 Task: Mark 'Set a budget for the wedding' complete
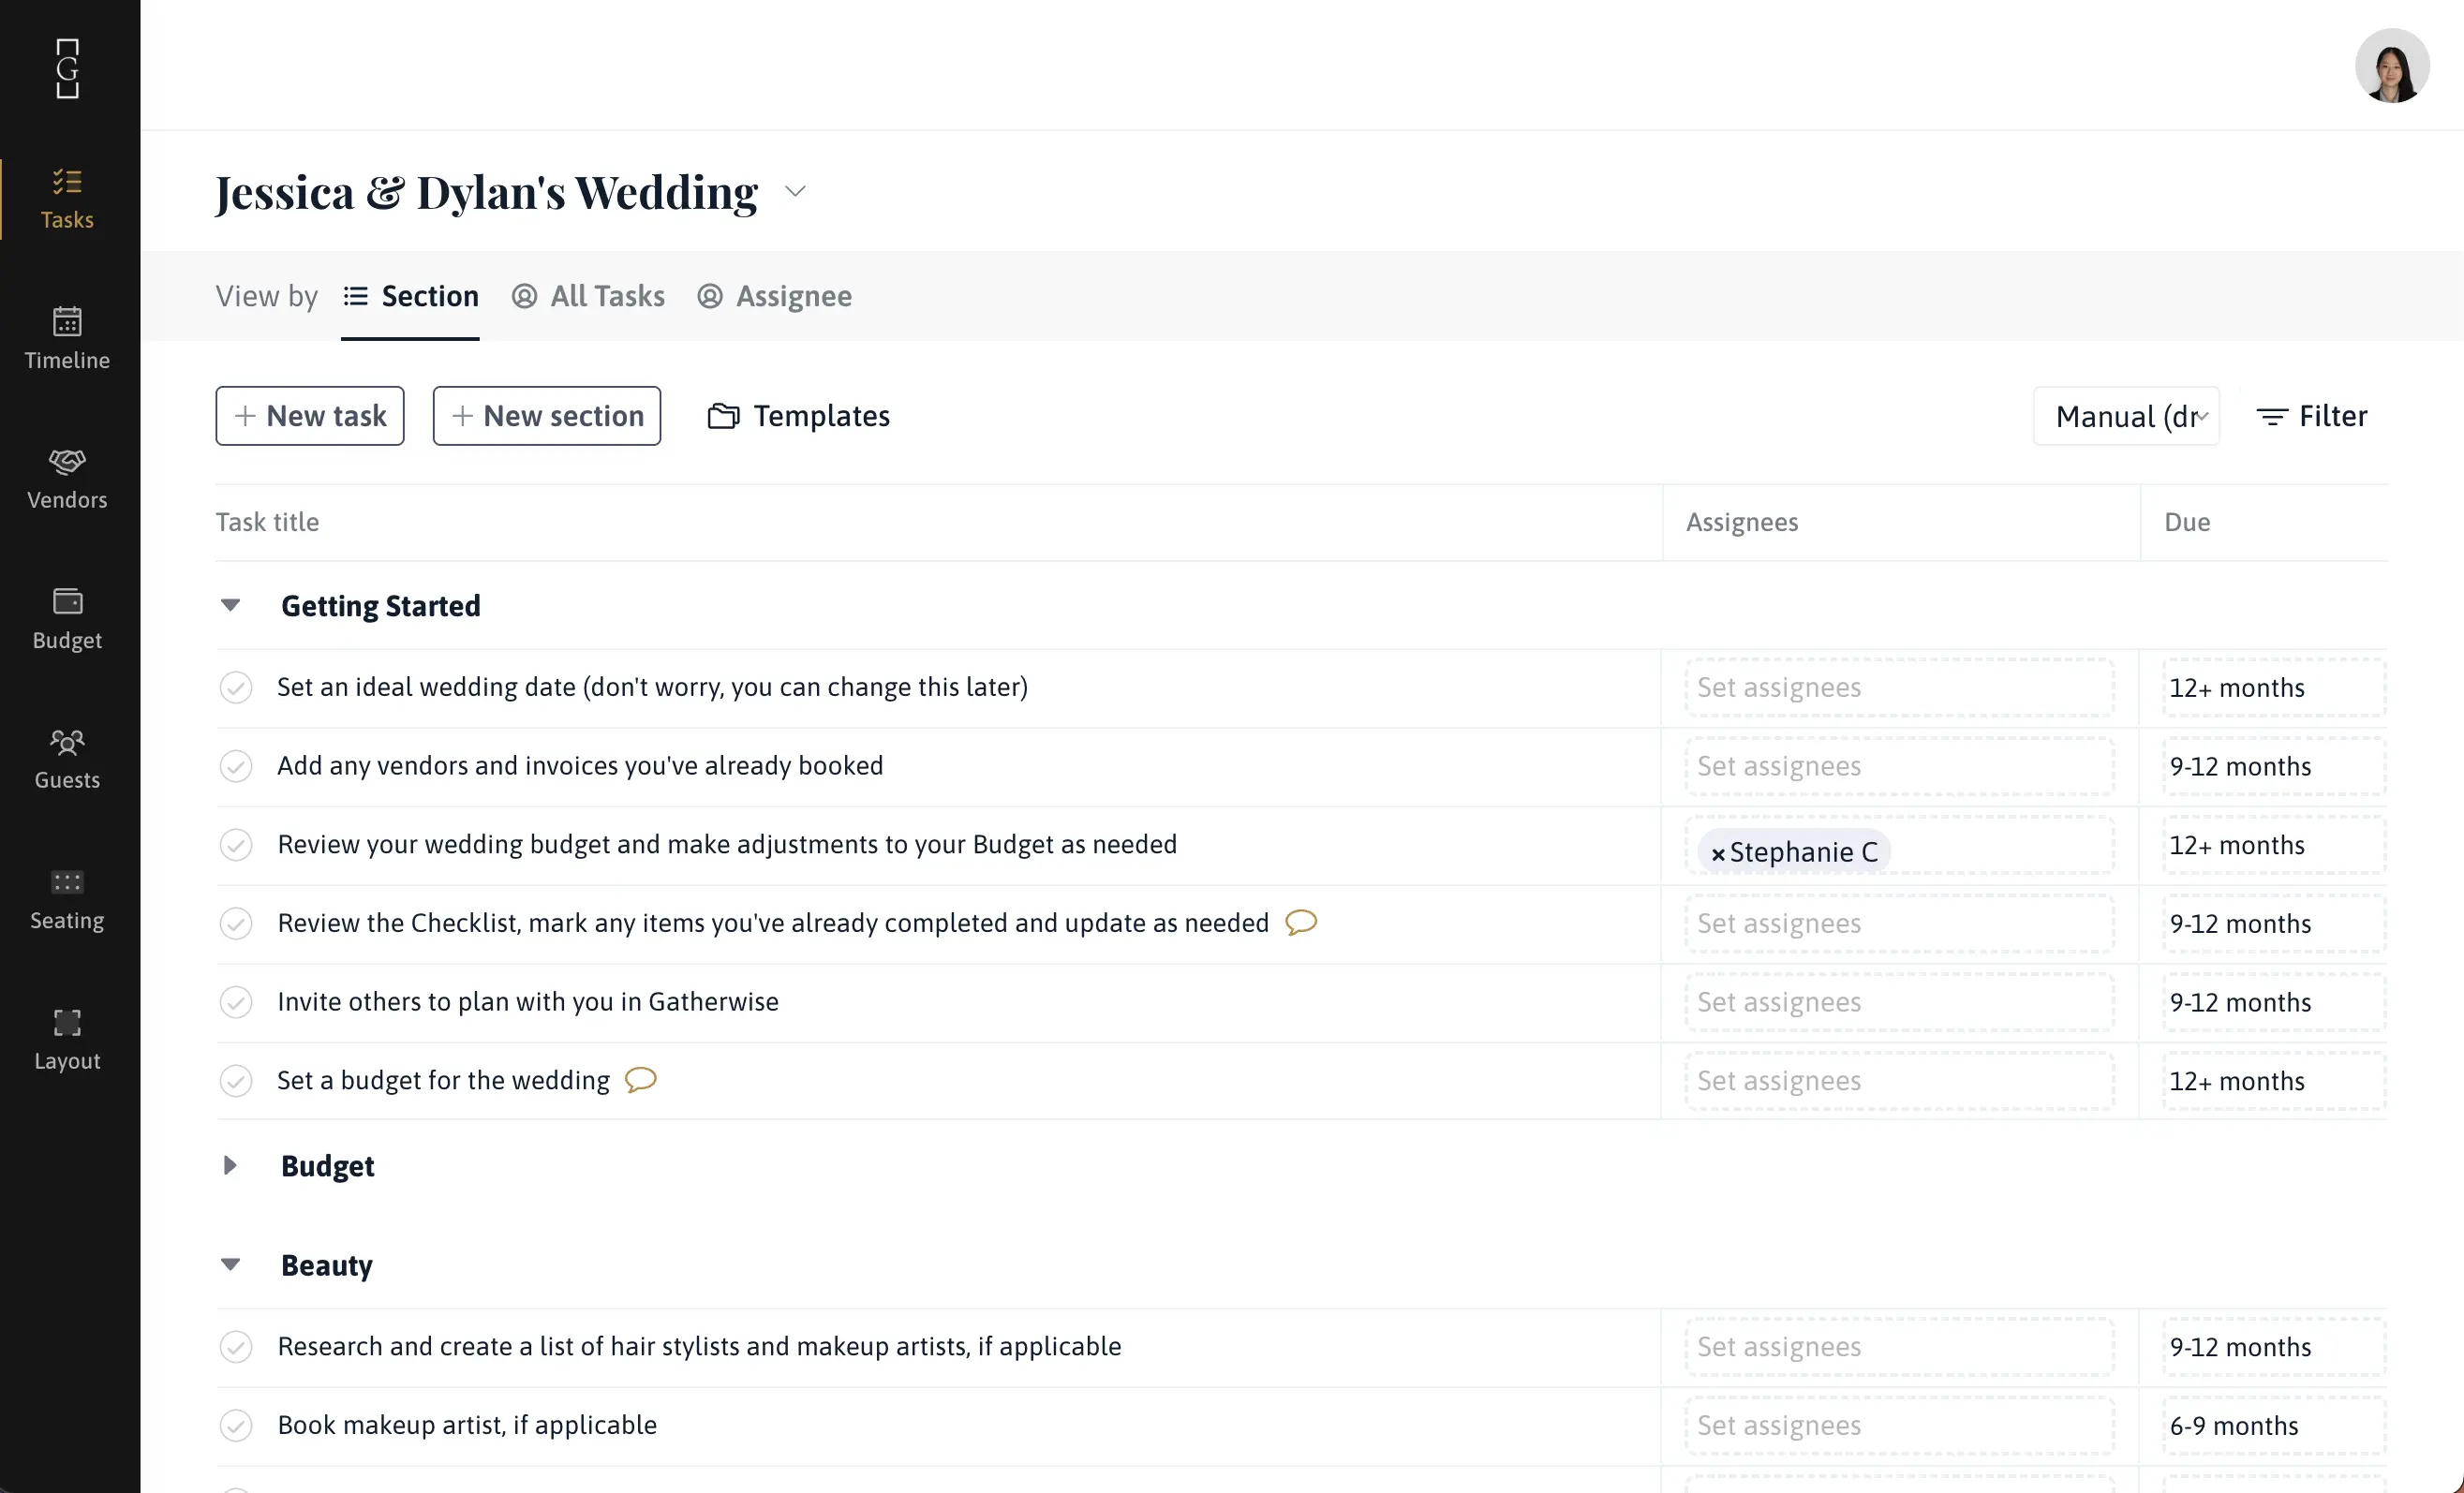tap(236, 1081)
